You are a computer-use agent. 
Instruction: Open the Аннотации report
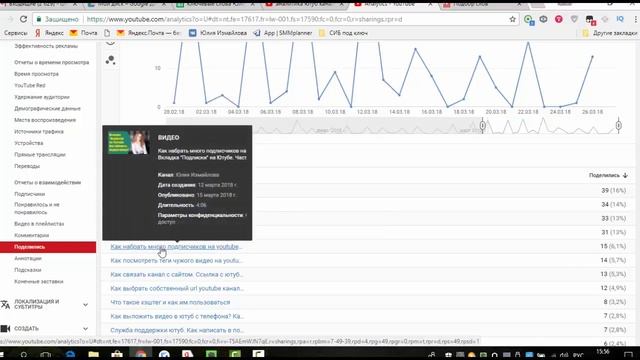tap(28, 258)
